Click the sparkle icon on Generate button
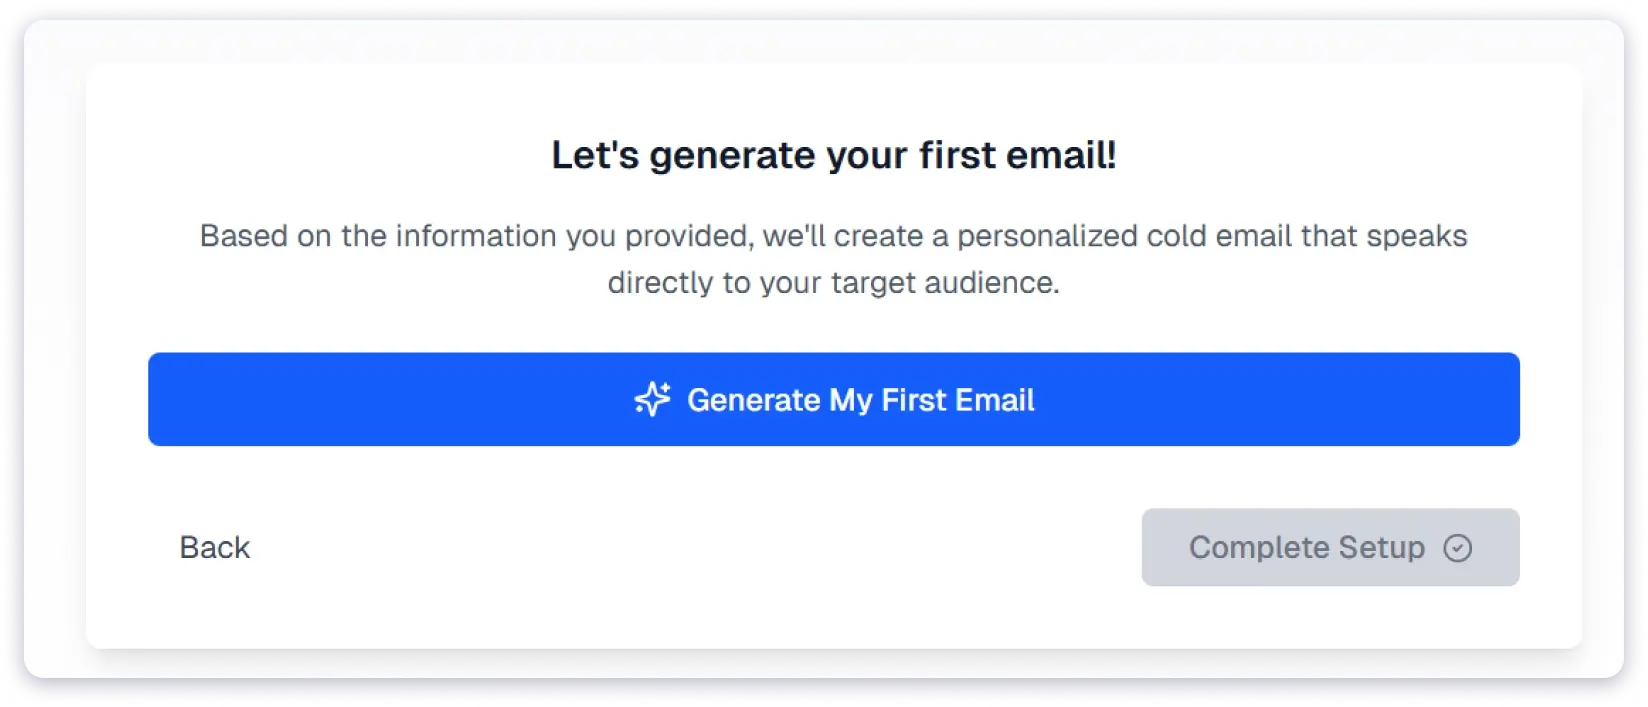1648x707 pixels. tap(652, 399)
